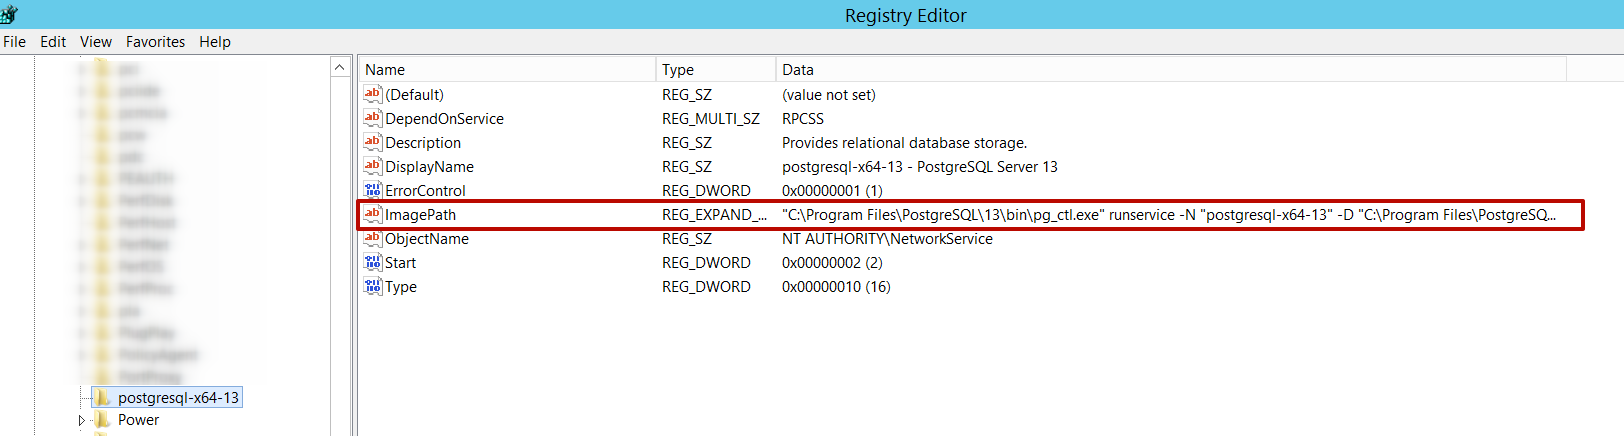Select the DisplayName registry value
The width and height of the screenshot is (1624, 436).
tap(429, 167)
